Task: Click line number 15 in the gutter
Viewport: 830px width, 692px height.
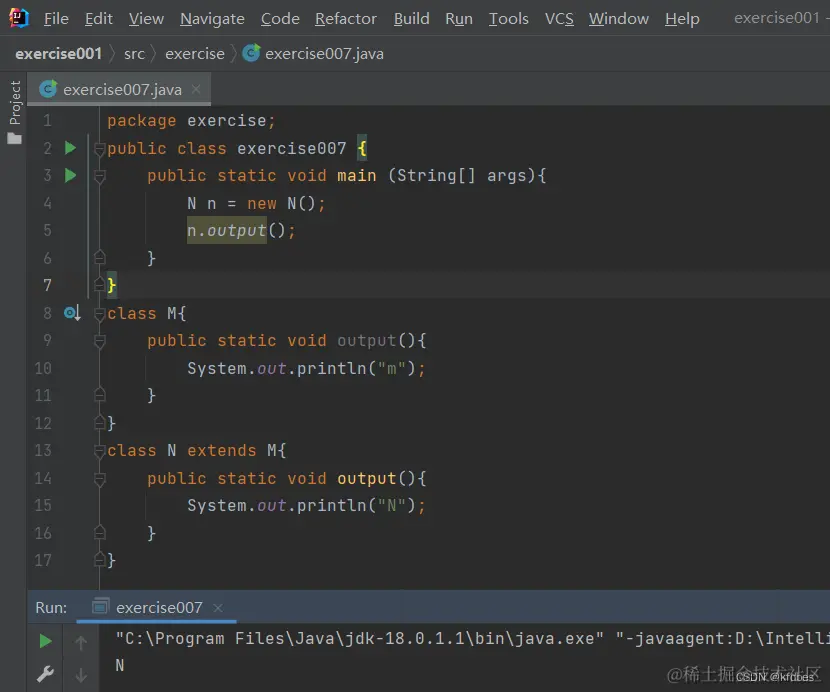Action: click(x=43, y=505)
